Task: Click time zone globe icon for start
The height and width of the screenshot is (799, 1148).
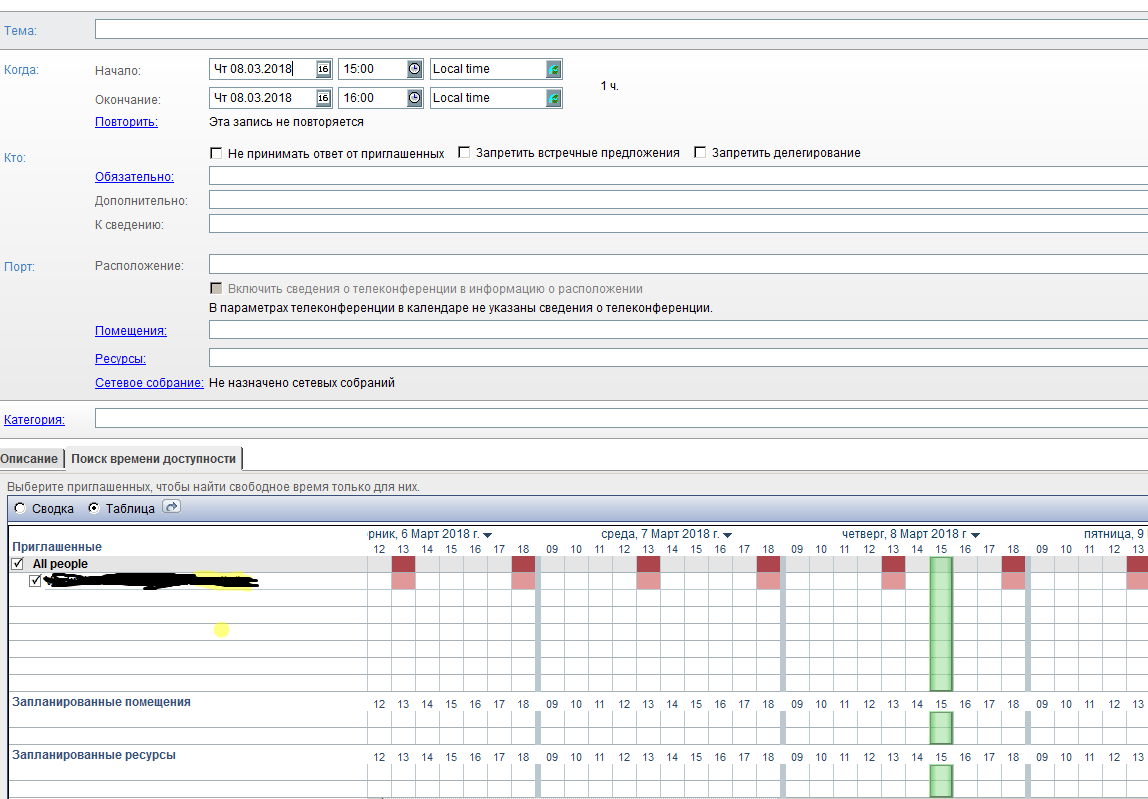Action: pyautogui.click(x=554, y=69)
